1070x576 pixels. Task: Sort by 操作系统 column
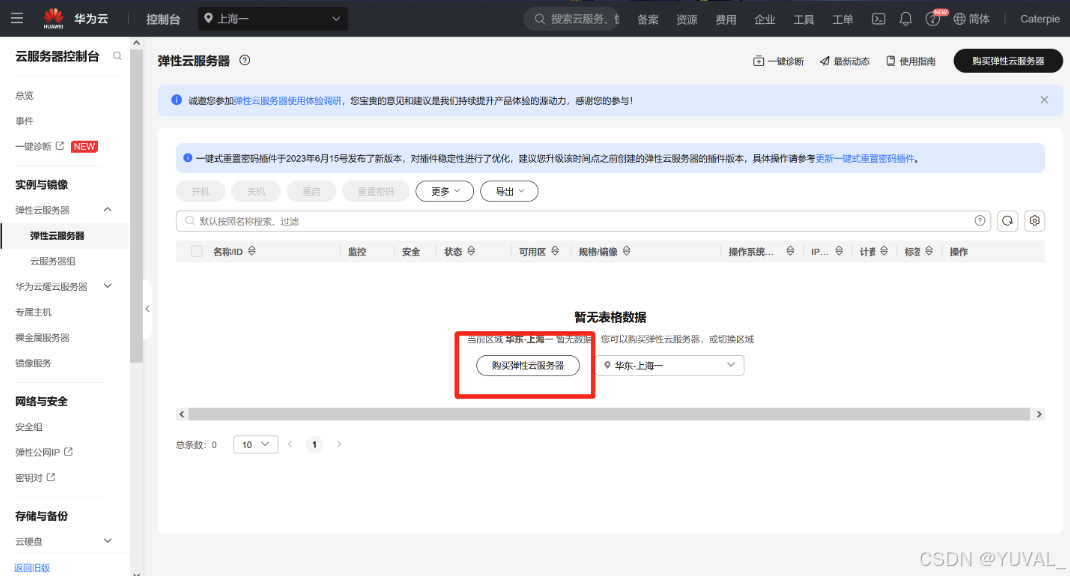click(x=790, y=251)
